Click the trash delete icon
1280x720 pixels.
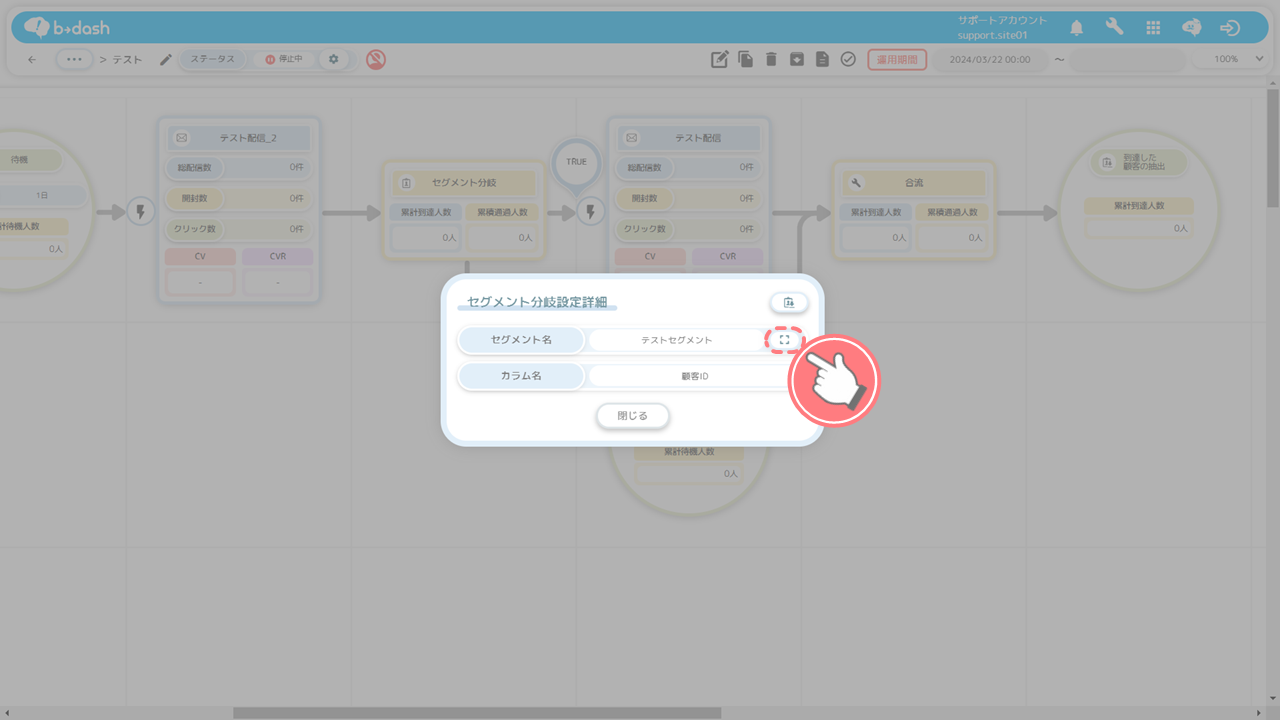[x=771, y=59]
